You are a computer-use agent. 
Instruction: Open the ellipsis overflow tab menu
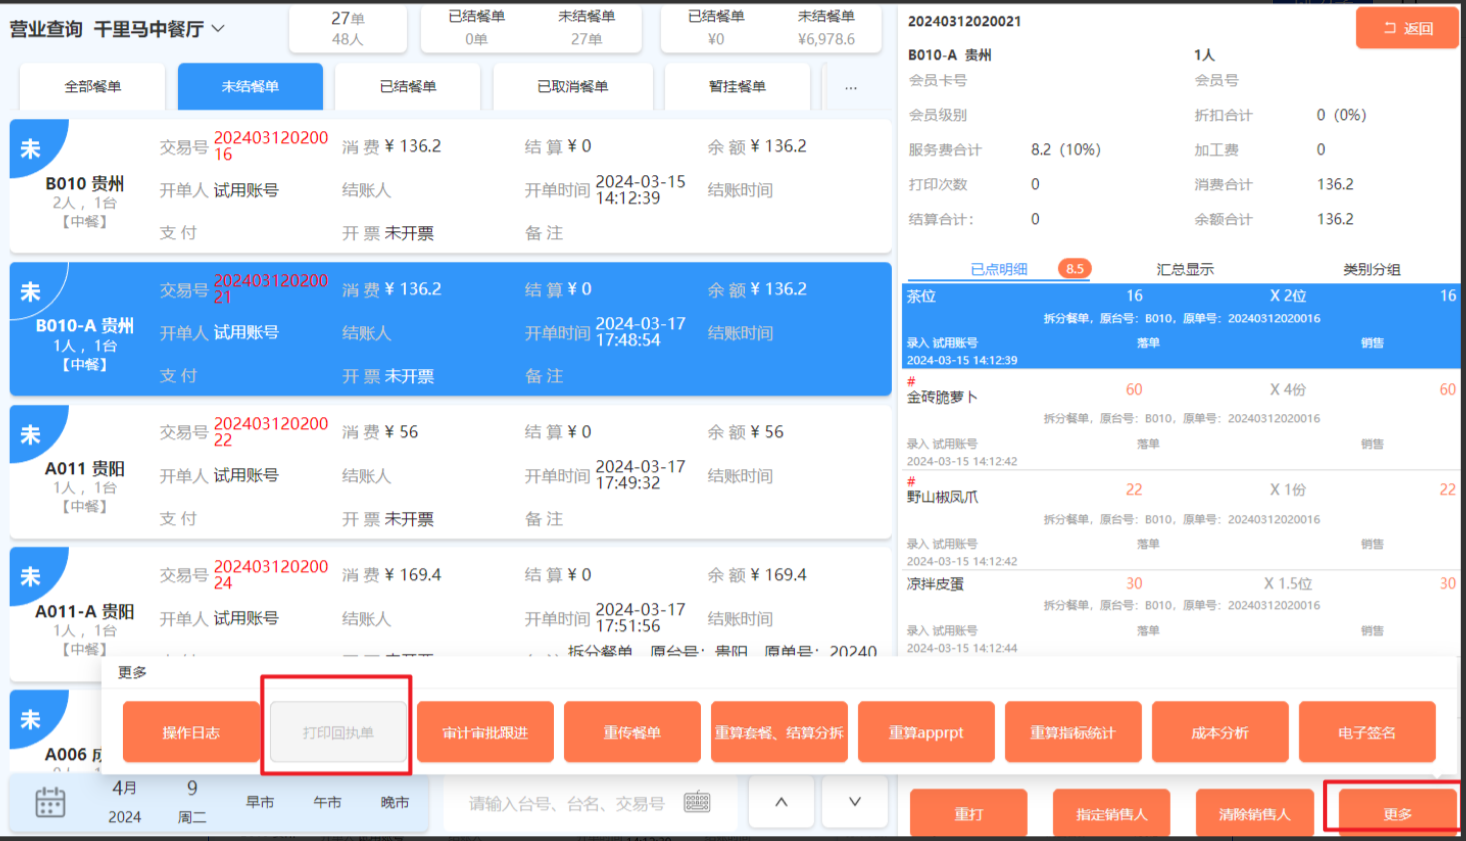pos(850,87)
